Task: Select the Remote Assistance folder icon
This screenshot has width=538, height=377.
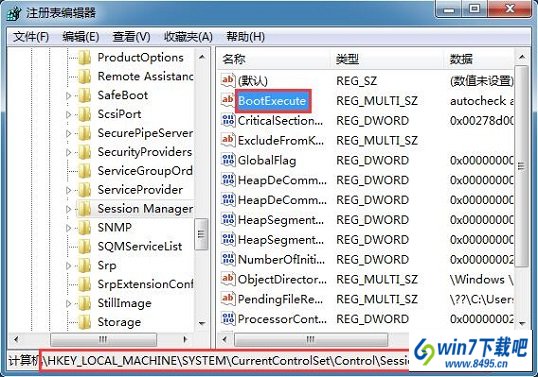Action: point(84,76)
